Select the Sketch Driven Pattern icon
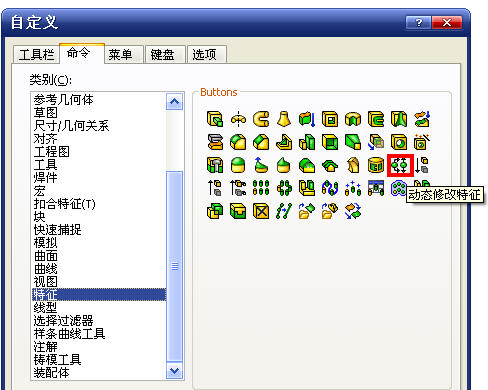The width and height of the screenshot is (488, 390). [353, 188]
